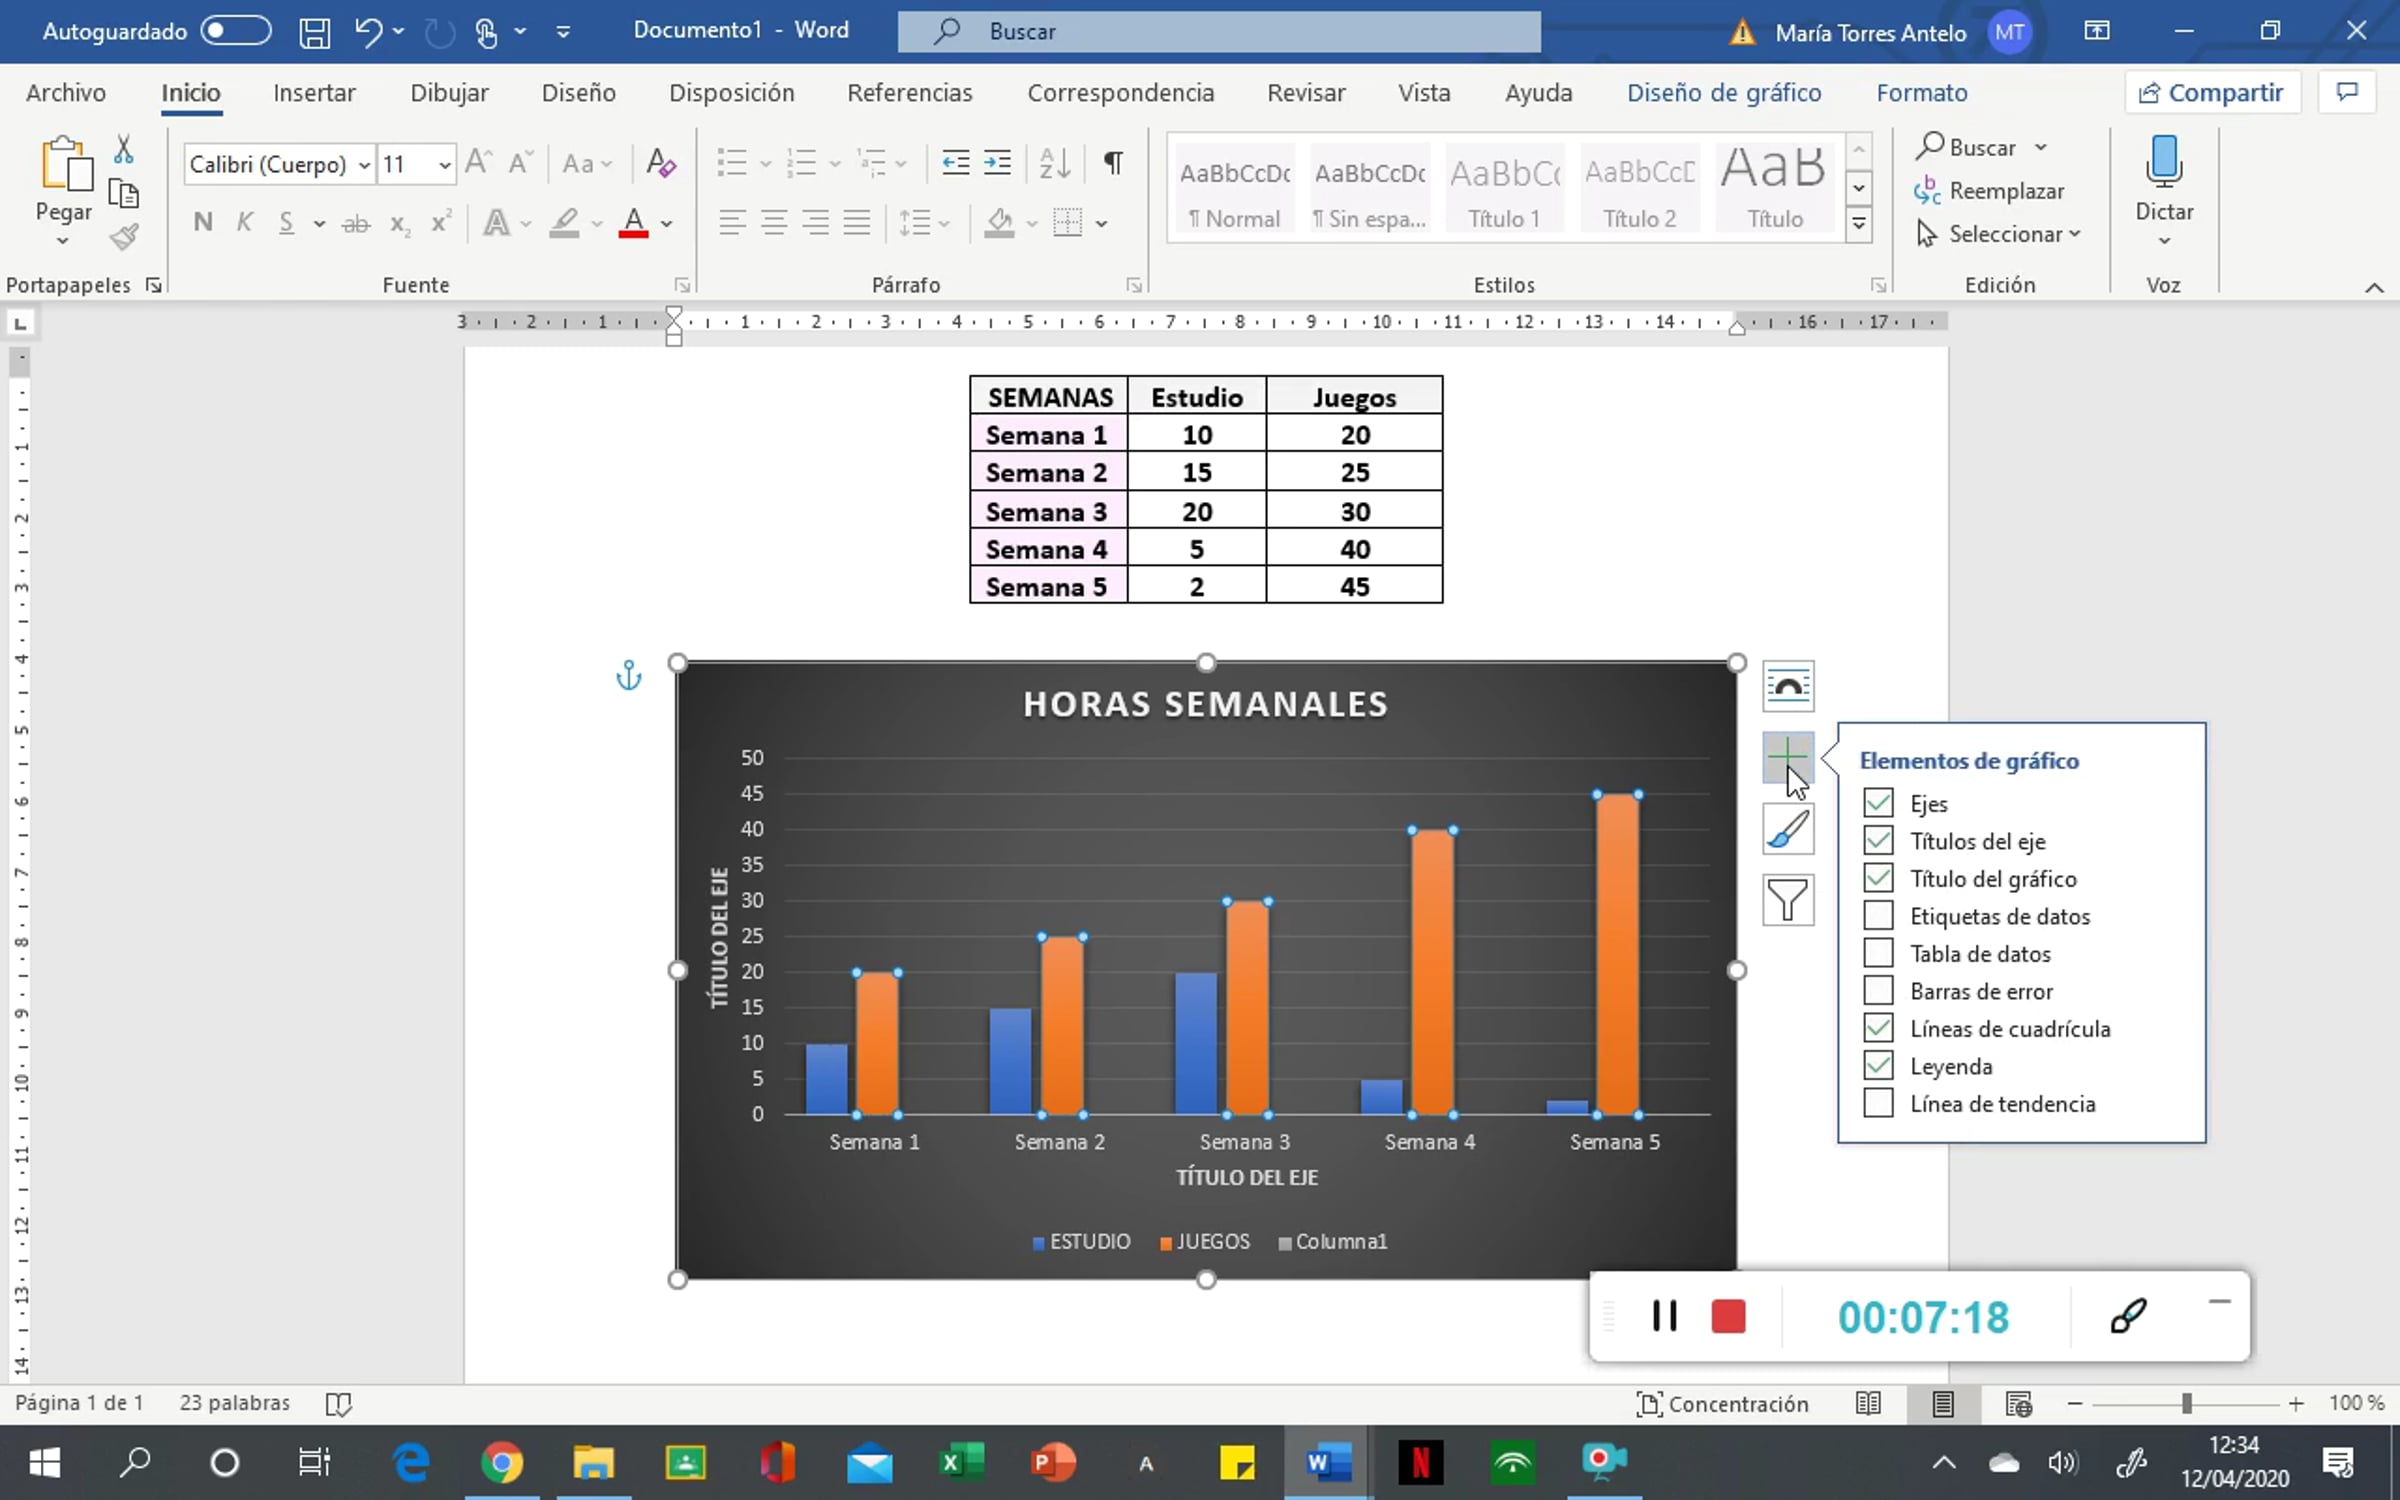Screen dimensions: 2400x1500
Task: Click the zoom slider handle
Action: (x=2186, y=1404)
